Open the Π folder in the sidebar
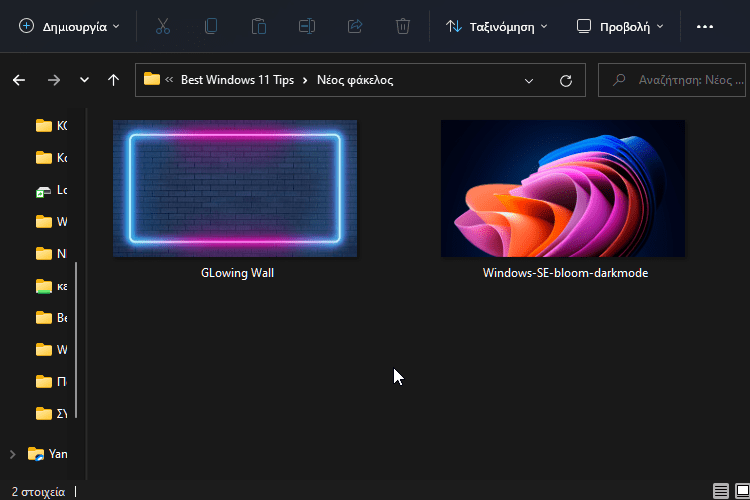 (x=51, y=382)
